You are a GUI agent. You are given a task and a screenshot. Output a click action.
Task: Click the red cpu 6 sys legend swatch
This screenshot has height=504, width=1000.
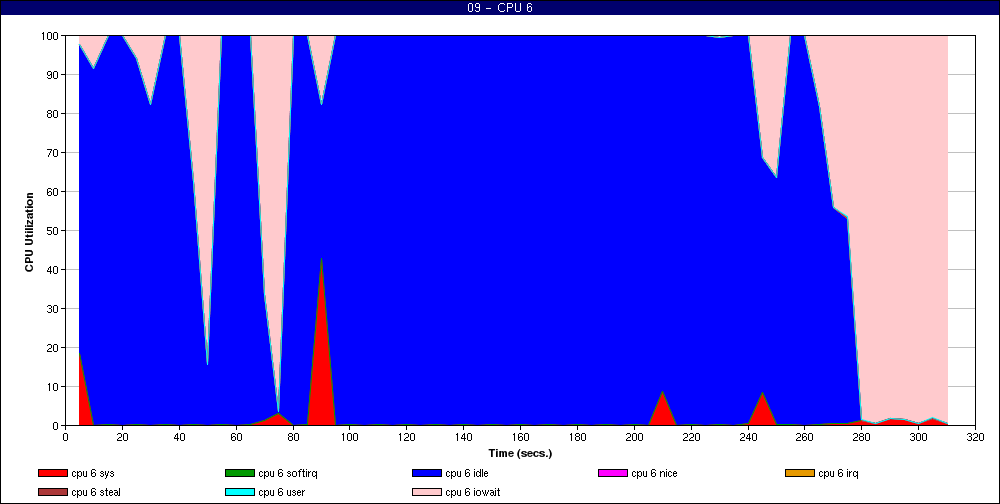point(52,473)
